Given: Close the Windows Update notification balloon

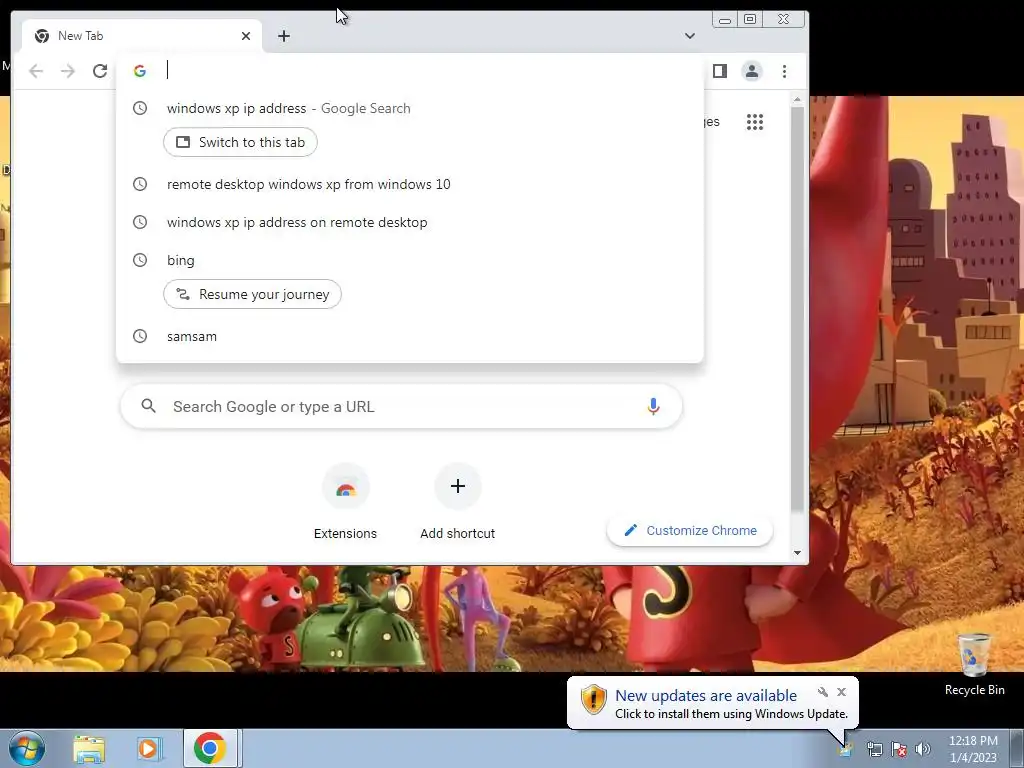Looking at the screenshot, I should tap(841, 692).
